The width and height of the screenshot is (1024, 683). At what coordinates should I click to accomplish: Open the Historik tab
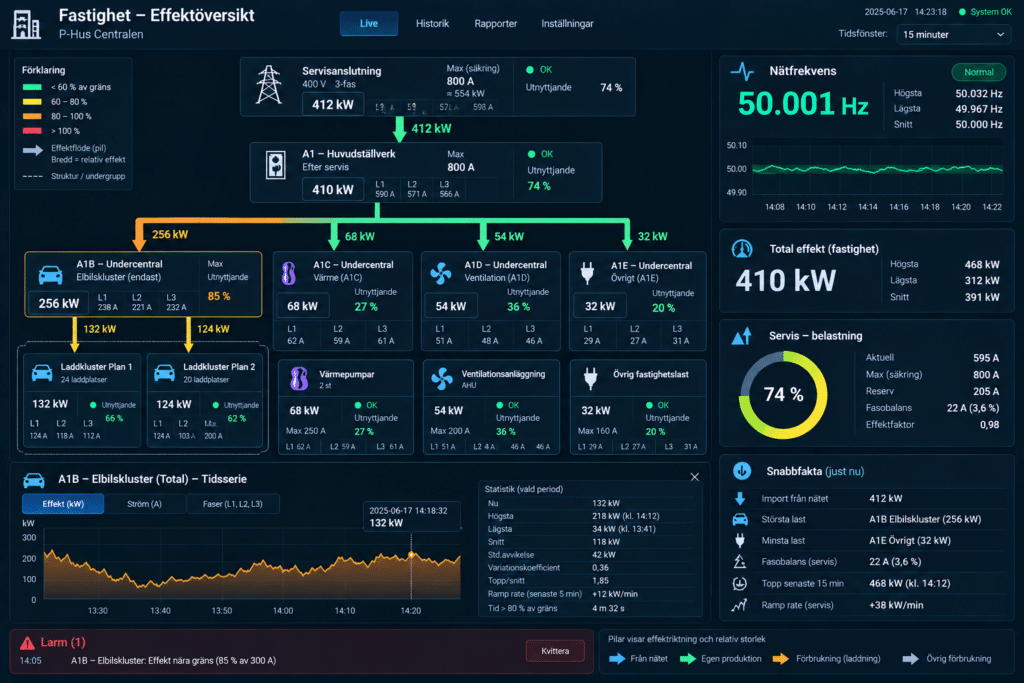coord(432,24)
